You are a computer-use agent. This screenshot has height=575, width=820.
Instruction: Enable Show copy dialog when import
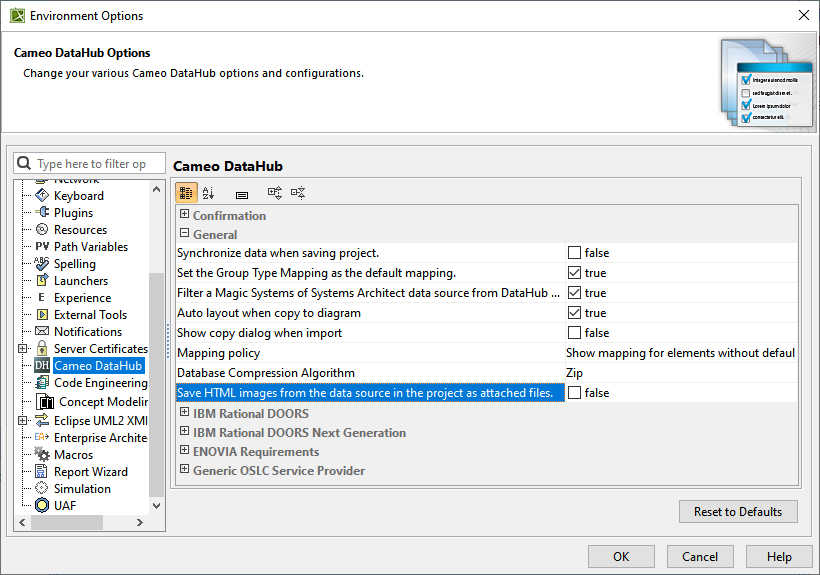575,333
